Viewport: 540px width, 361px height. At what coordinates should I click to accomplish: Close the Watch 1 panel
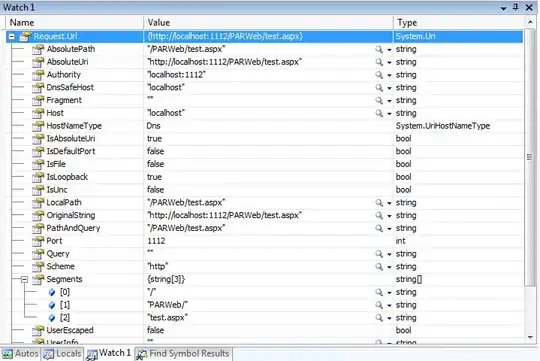tap(529, 7)
